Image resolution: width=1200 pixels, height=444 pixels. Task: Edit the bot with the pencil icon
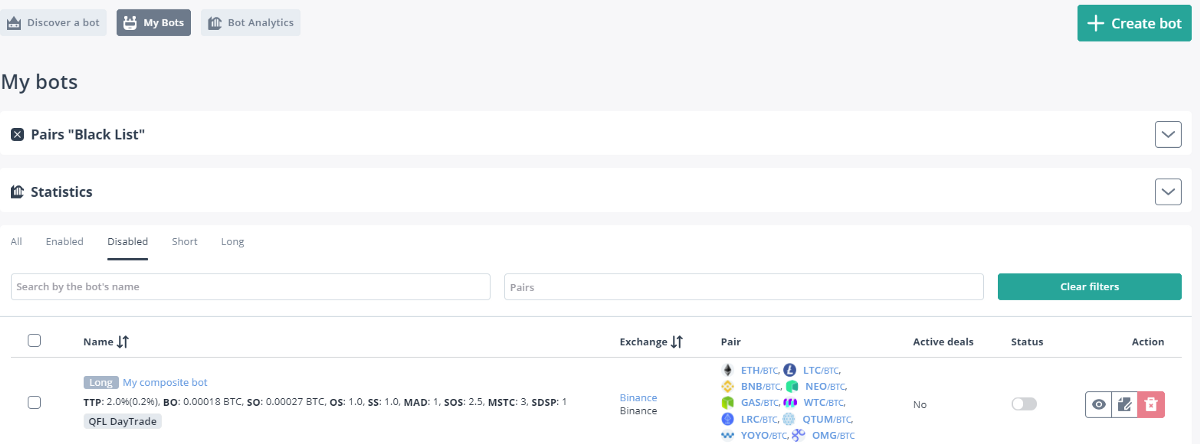1125,404
